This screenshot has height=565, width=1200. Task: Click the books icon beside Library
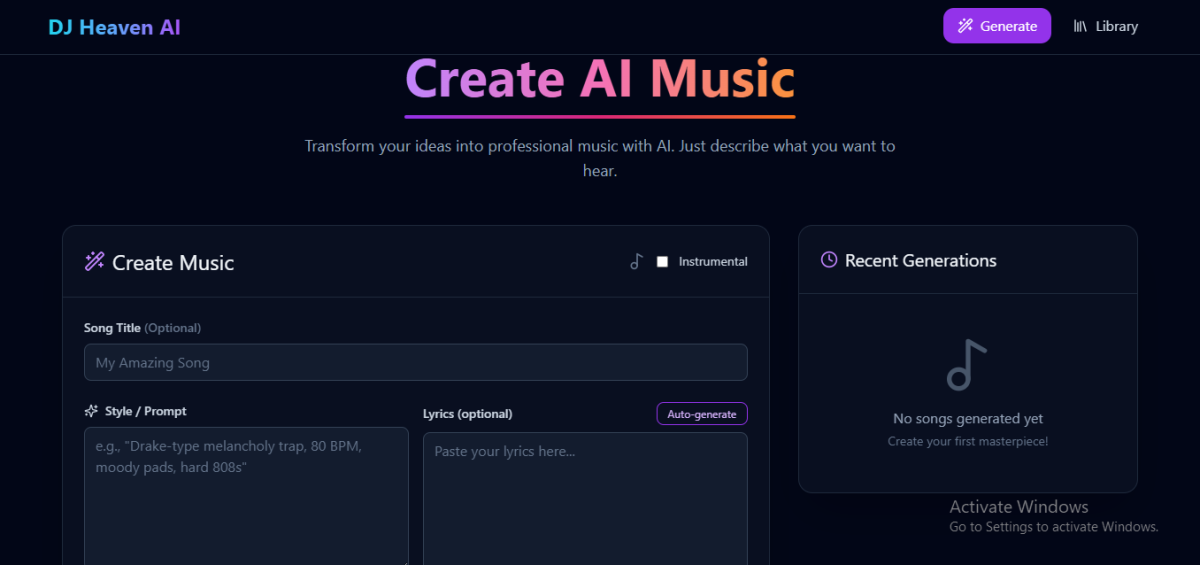click(x=1080, y=26)
